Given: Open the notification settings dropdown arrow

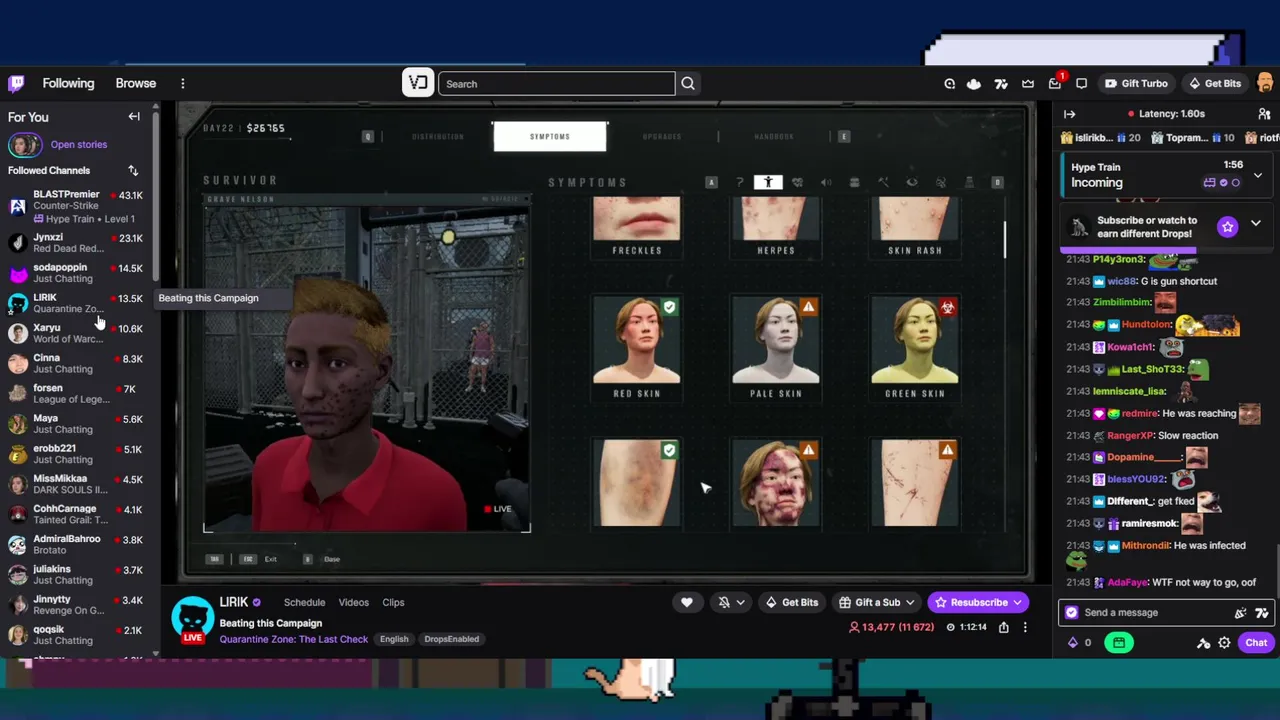Looking at the screenshot, I should tap(740, 602).
